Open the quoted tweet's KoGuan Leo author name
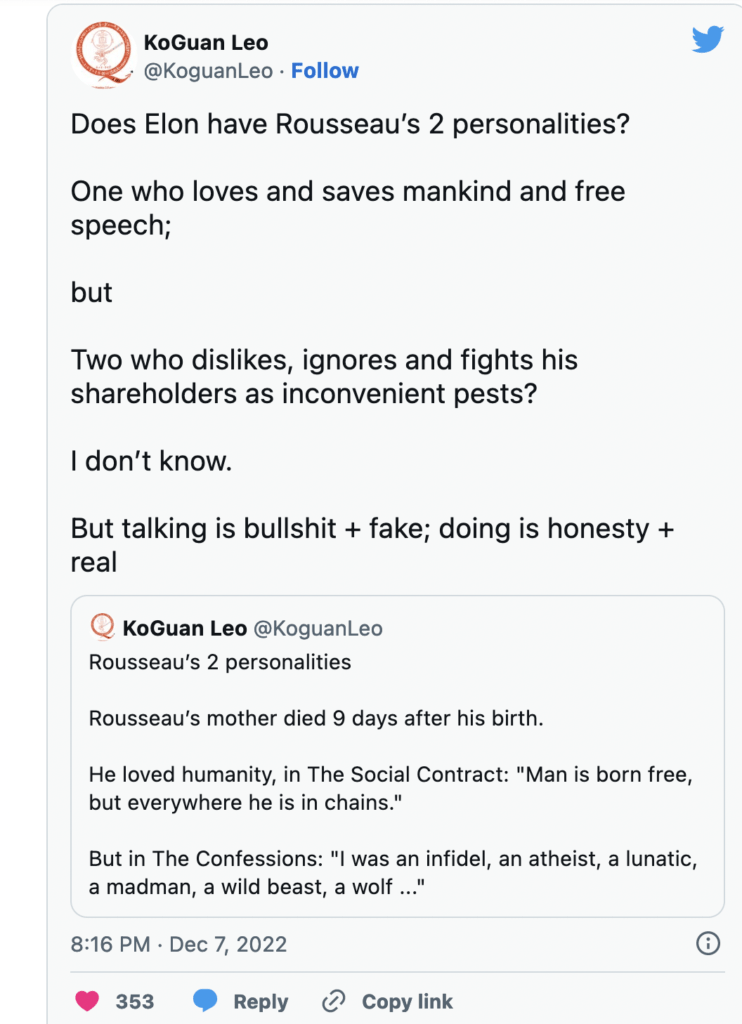The width and height of the screenshot is (742, 1024). (185, 628)
